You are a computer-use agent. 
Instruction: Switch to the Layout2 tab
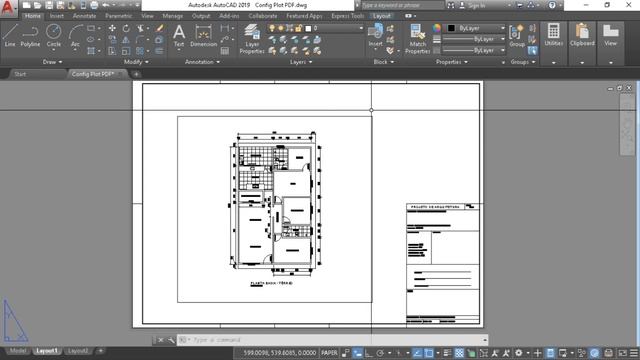click(78, 351)
